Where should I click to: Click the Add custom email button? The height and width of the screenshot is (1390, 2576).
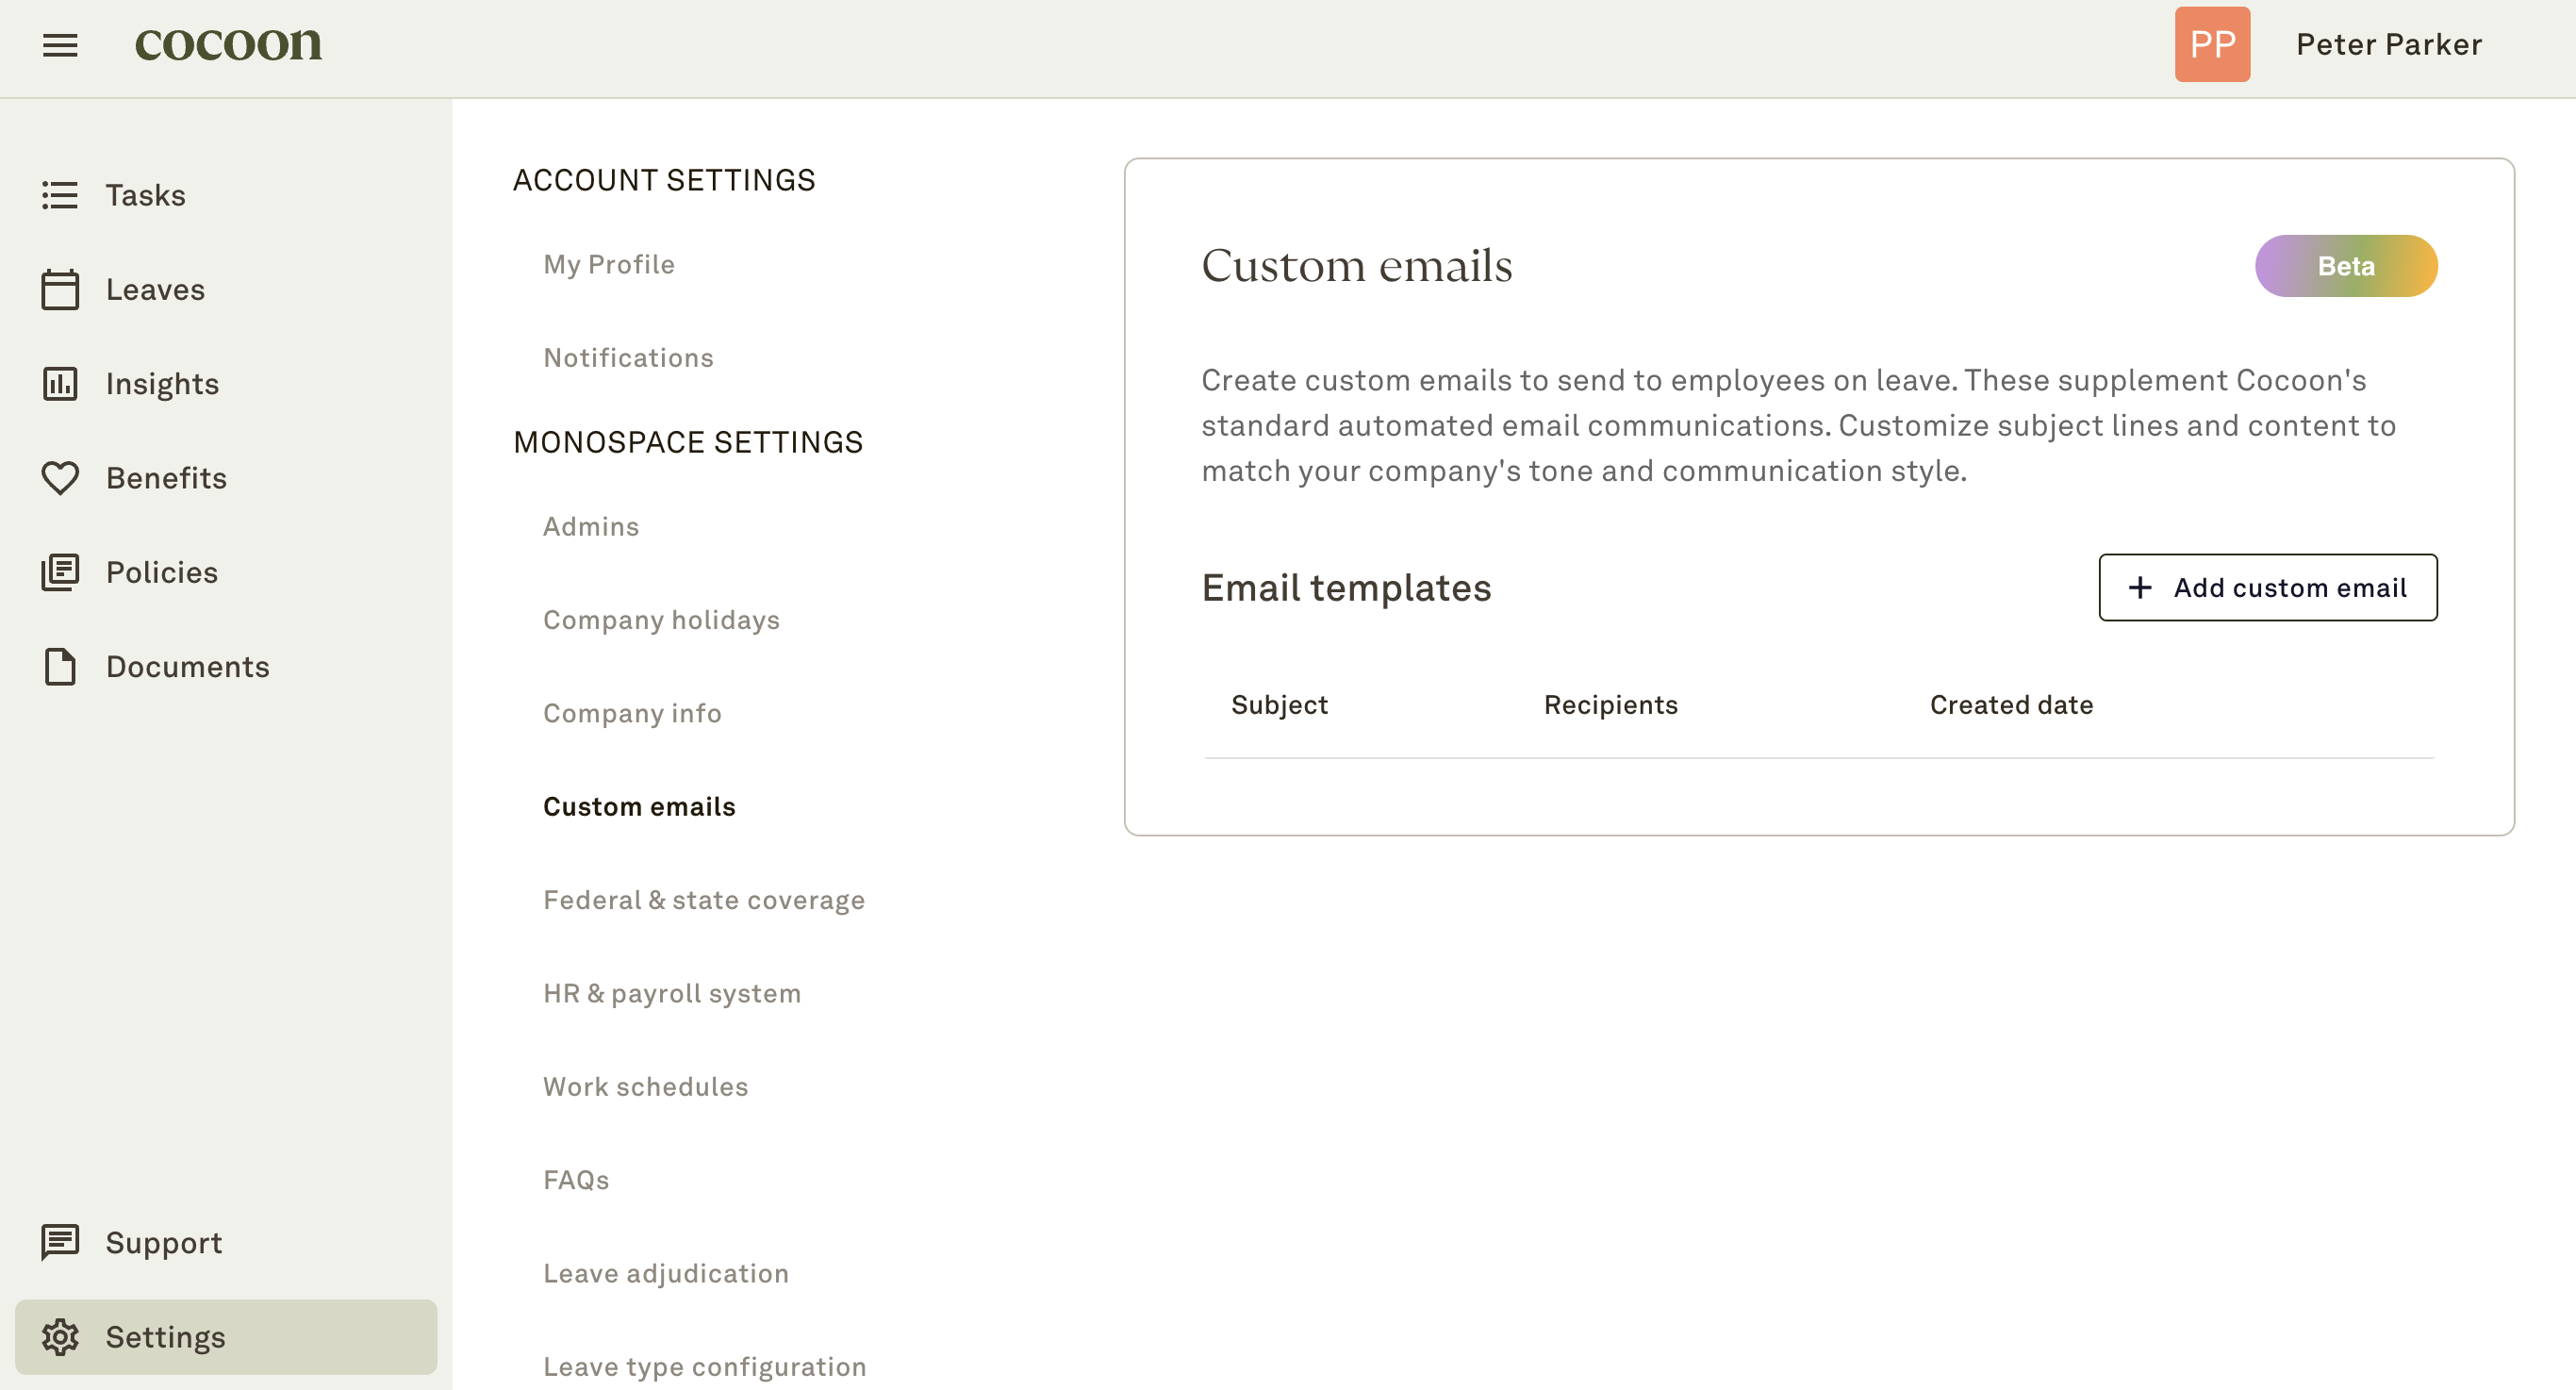[2267, 587]
